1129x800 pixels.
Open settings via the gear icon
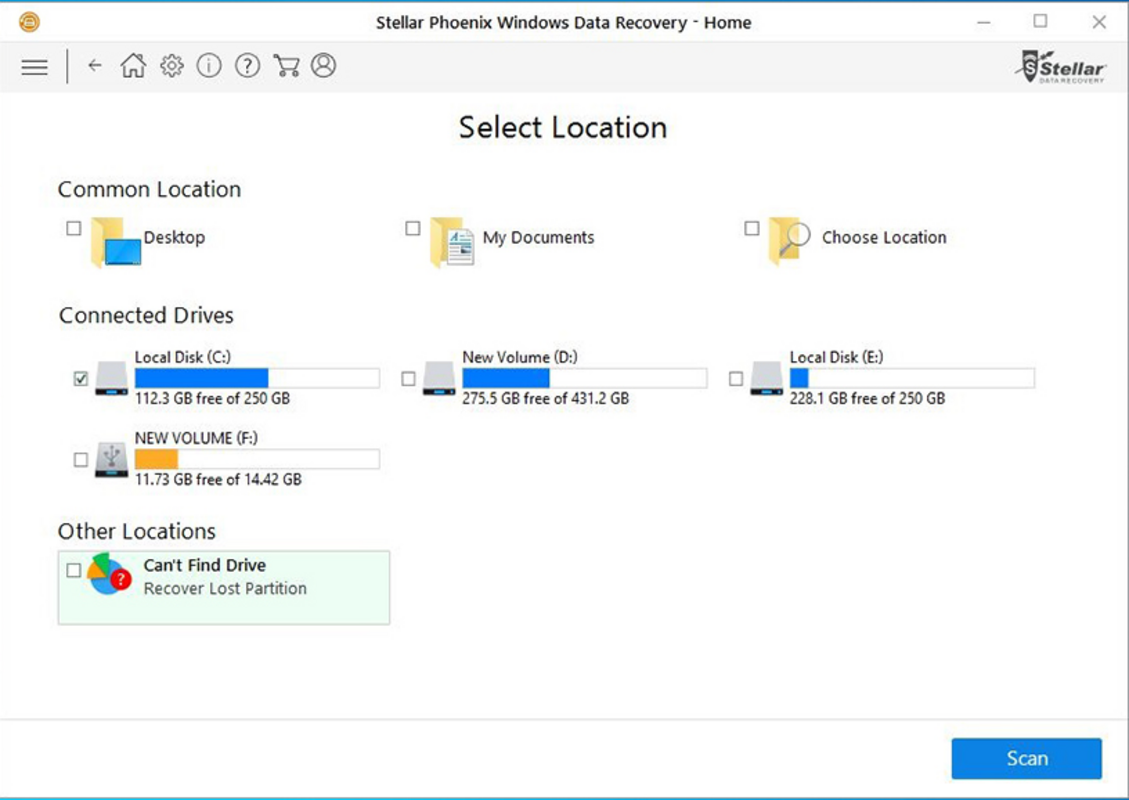(x=171, y=66)
